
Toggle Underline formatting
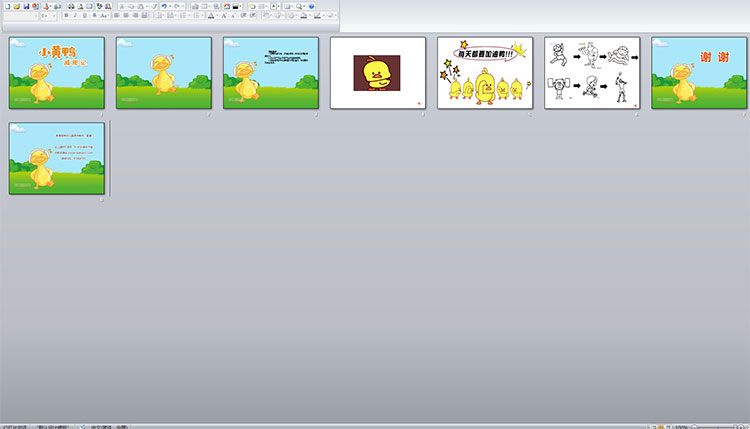84,15
